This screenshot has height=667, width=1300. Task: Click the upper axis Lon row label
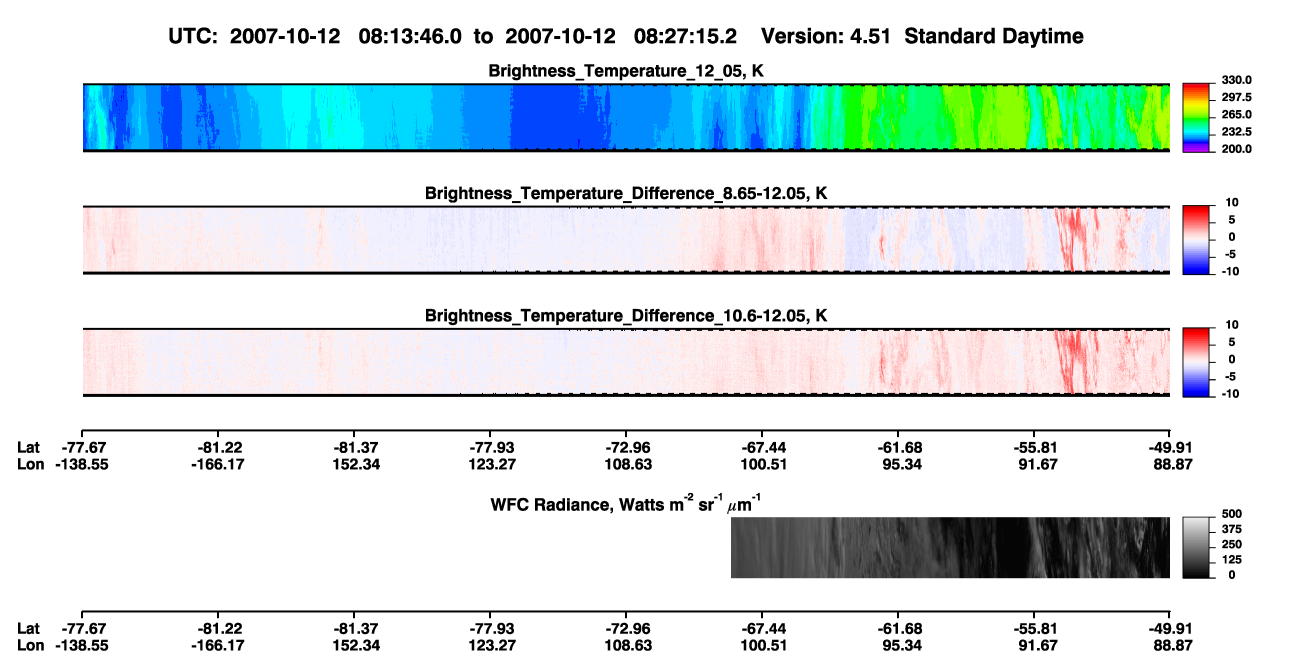tap(30, 464)
